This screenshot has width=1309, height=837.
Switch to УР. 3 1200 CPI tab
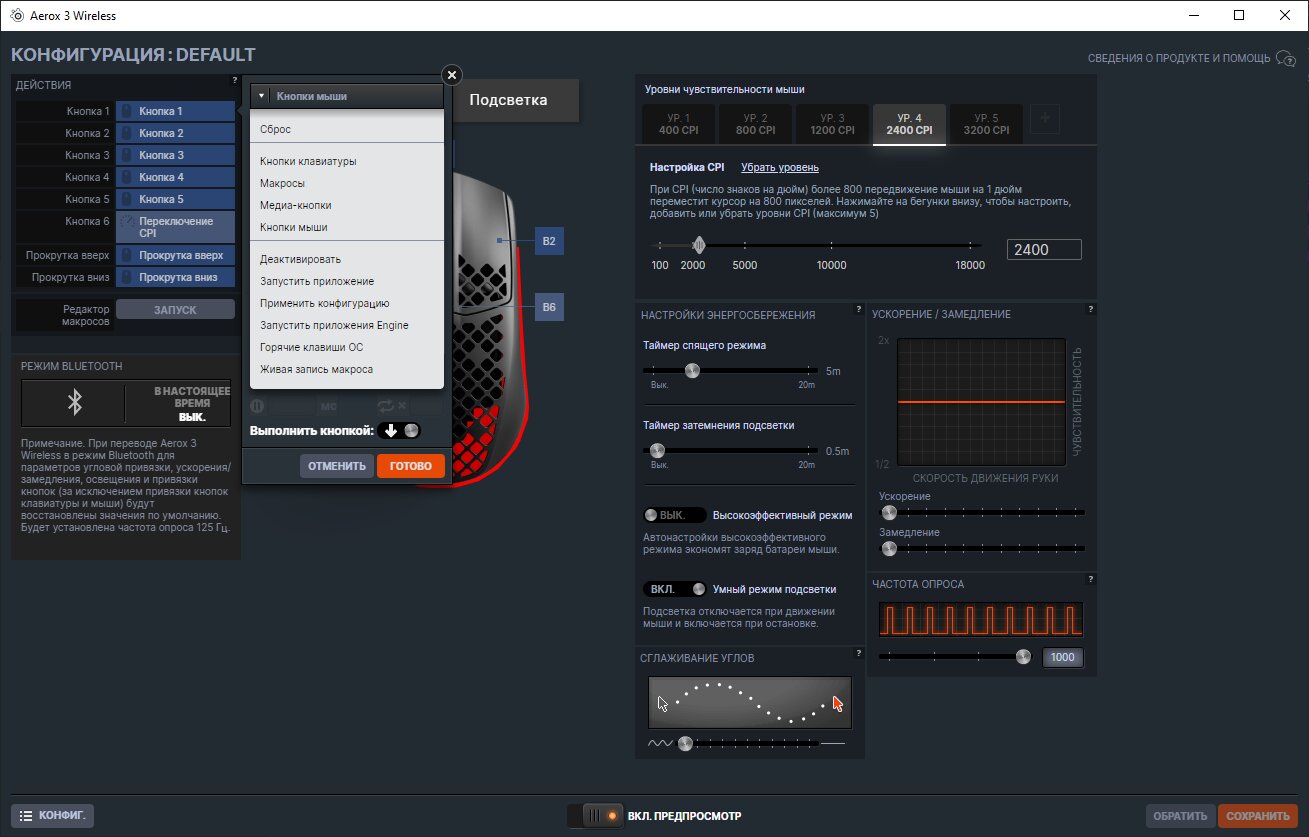[832, 124]
